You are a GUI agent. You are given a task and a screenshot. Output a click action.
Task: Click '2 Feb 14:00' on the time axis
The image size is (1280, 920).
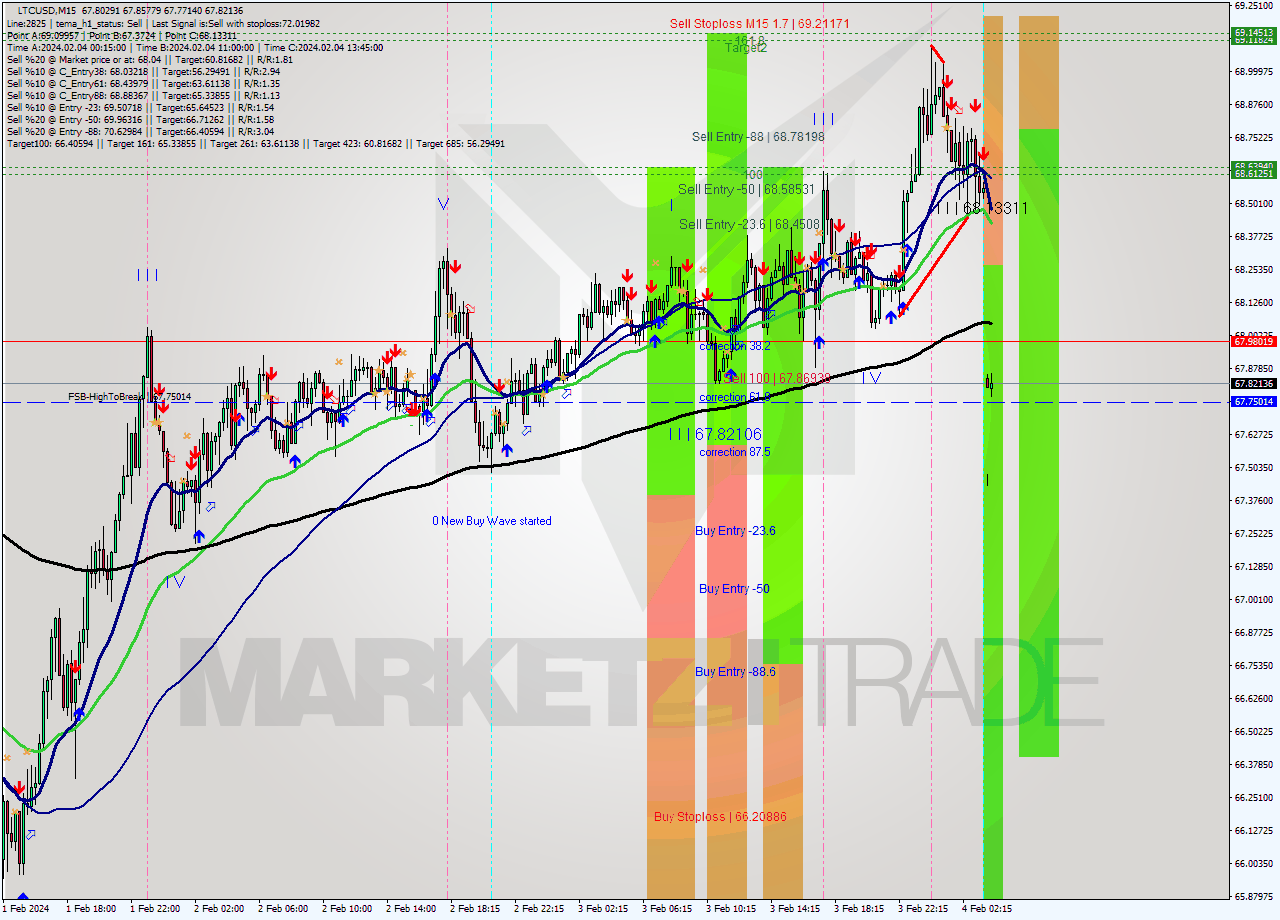tap(411, 909)
